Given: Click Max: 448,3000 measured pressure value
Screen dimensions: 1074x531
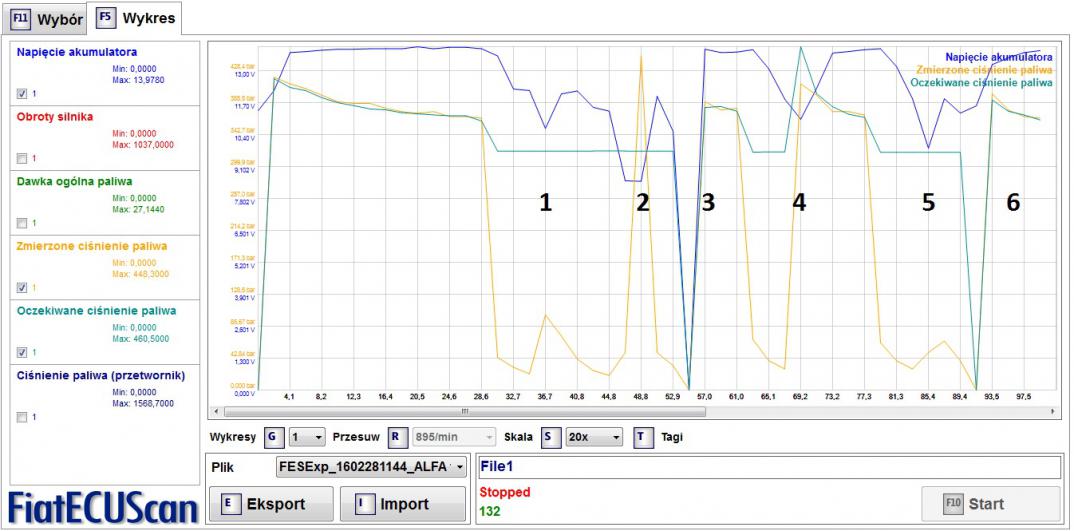Looking at the screenshot, I should [x=140, y=274].
